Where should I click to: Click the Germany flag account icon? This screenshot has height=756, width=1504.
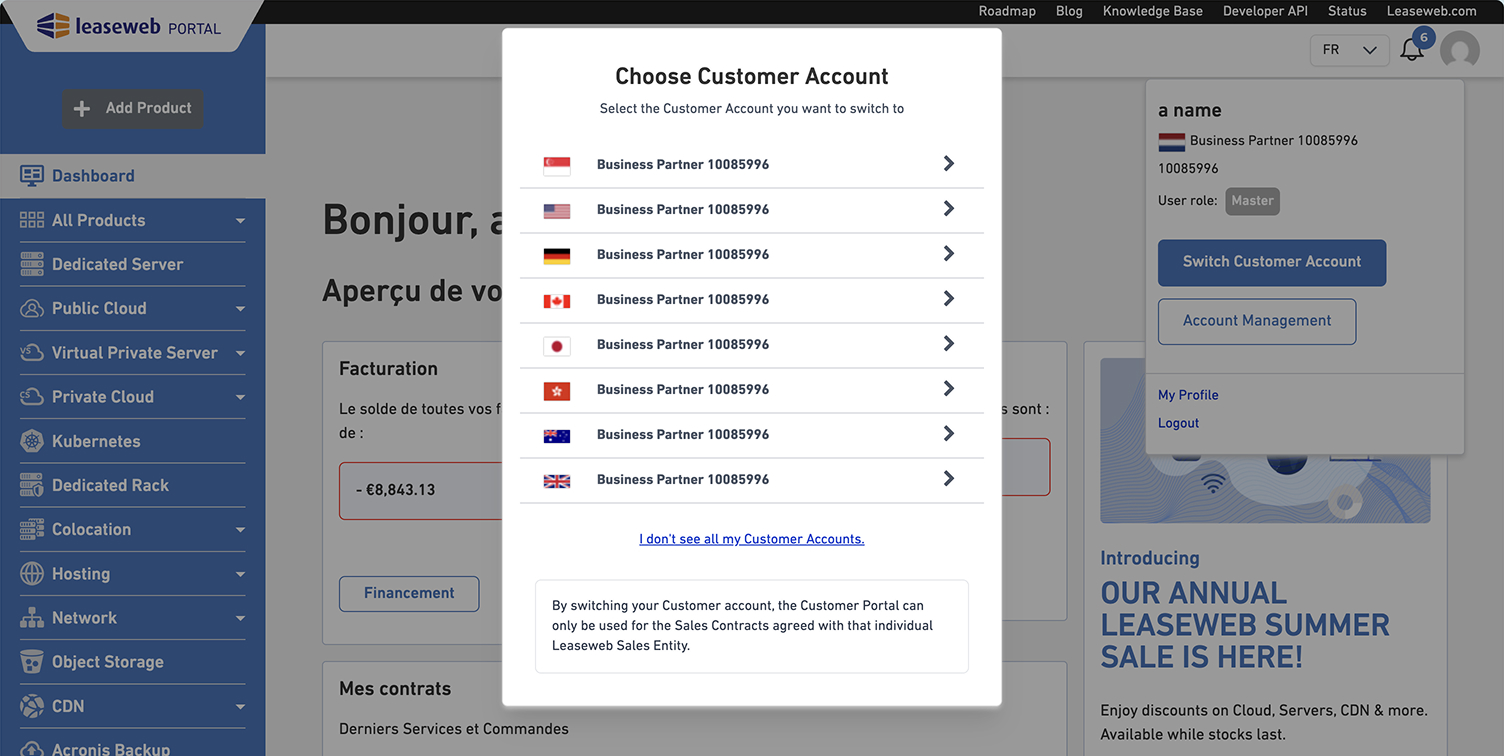[x=557, y=255]
